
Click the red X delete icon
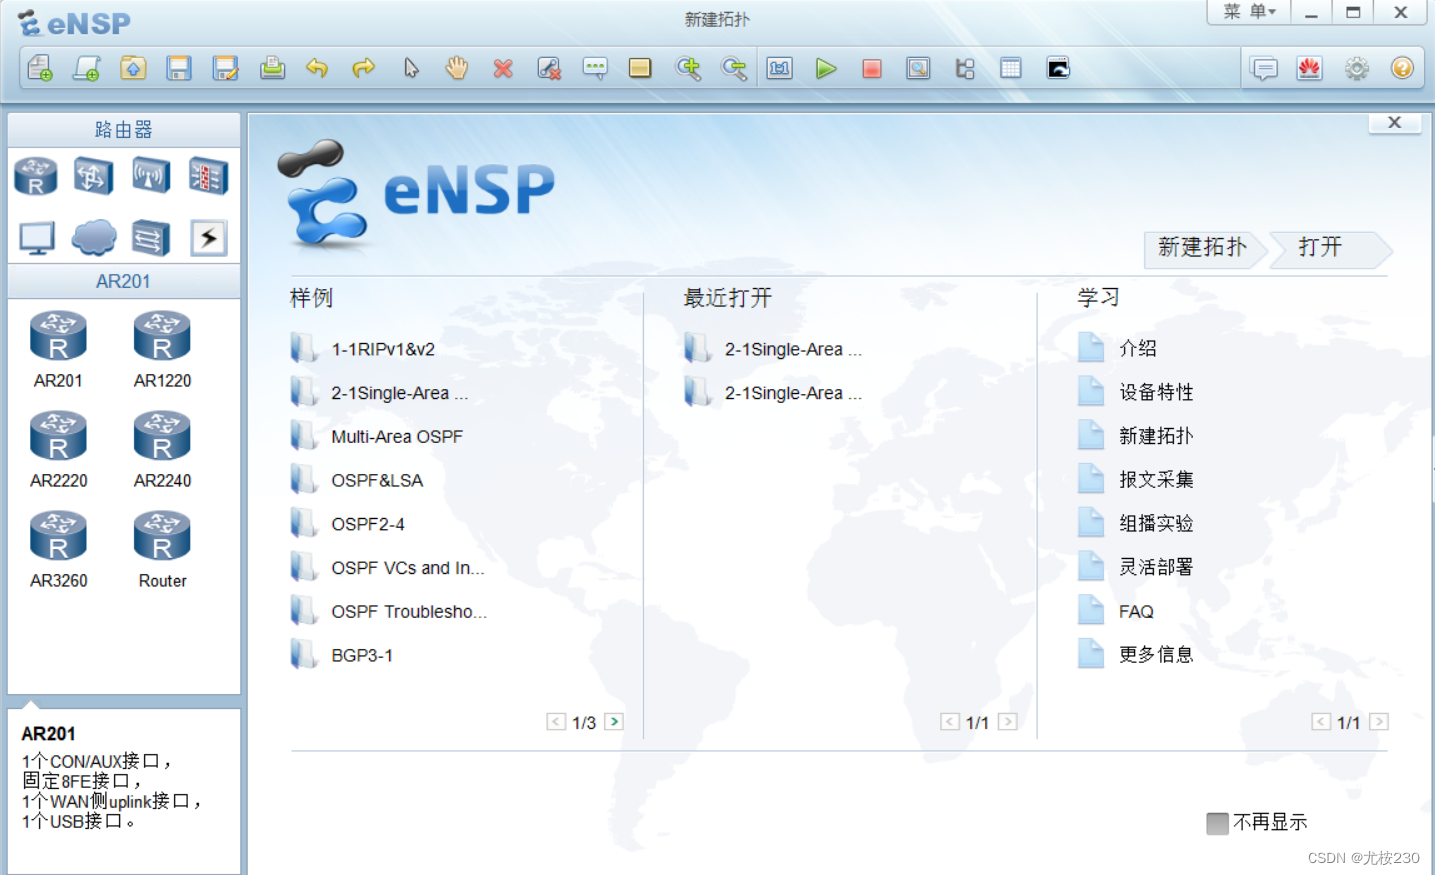(503, 68)
